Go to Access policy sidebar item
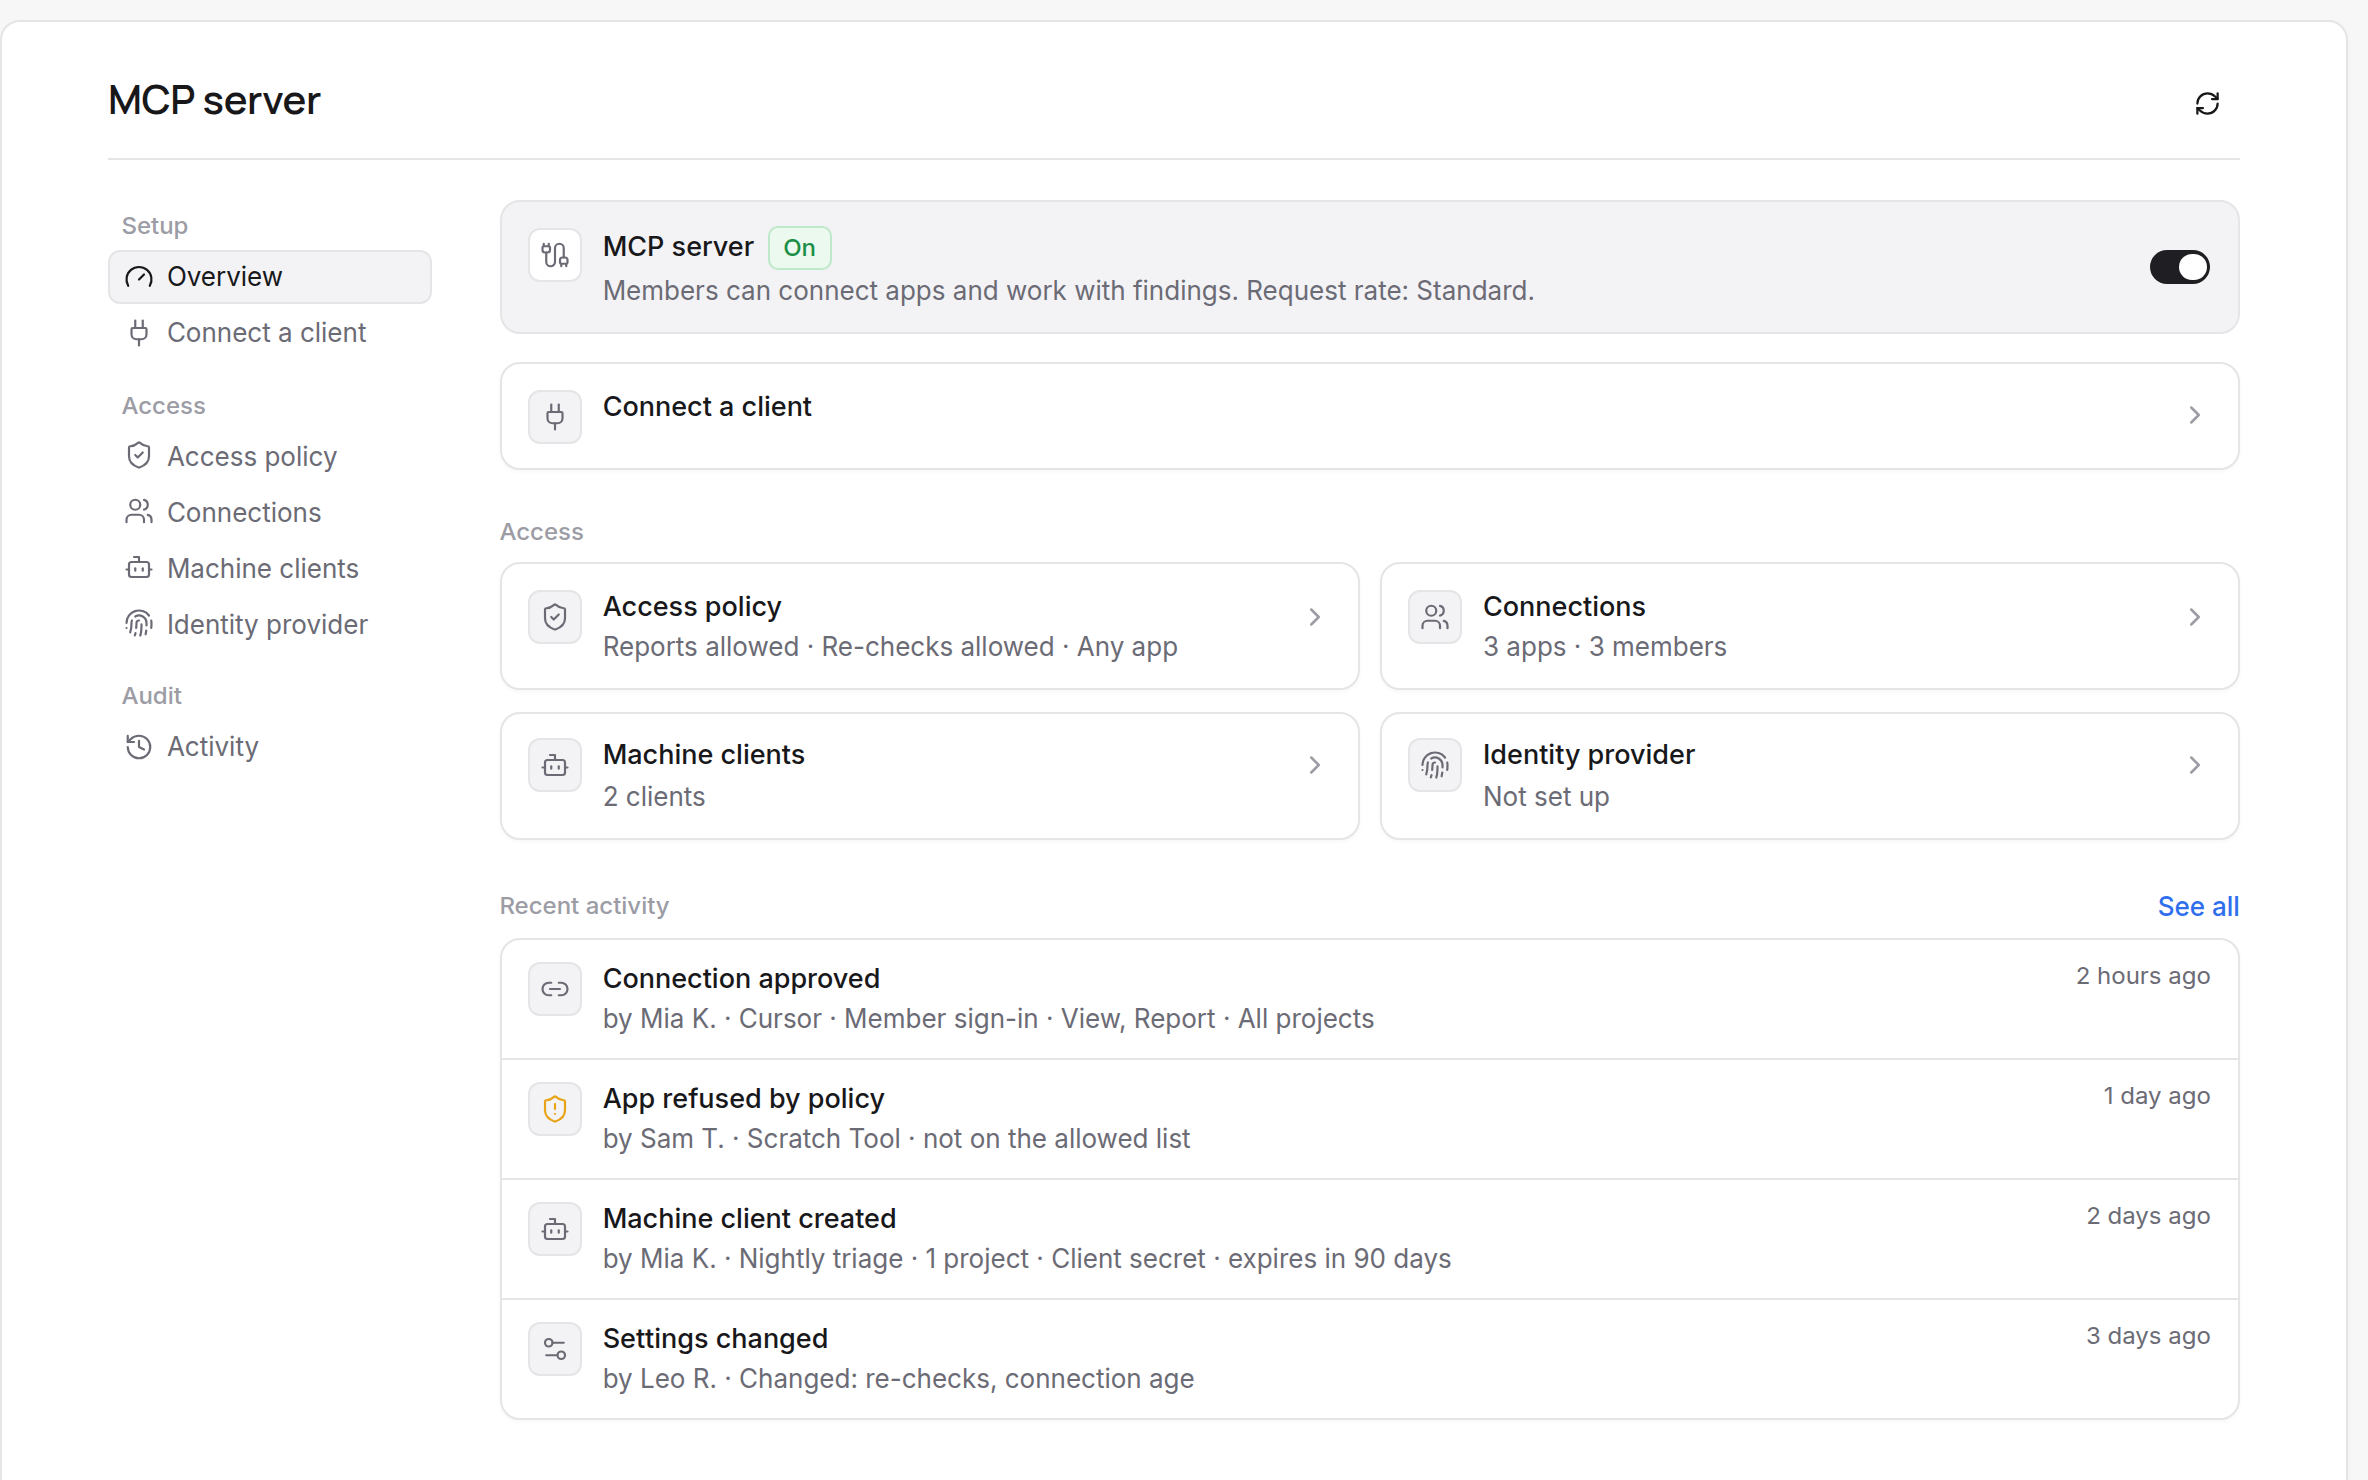The width and height of the screenshot is (2368, 1480). [270, 457]
